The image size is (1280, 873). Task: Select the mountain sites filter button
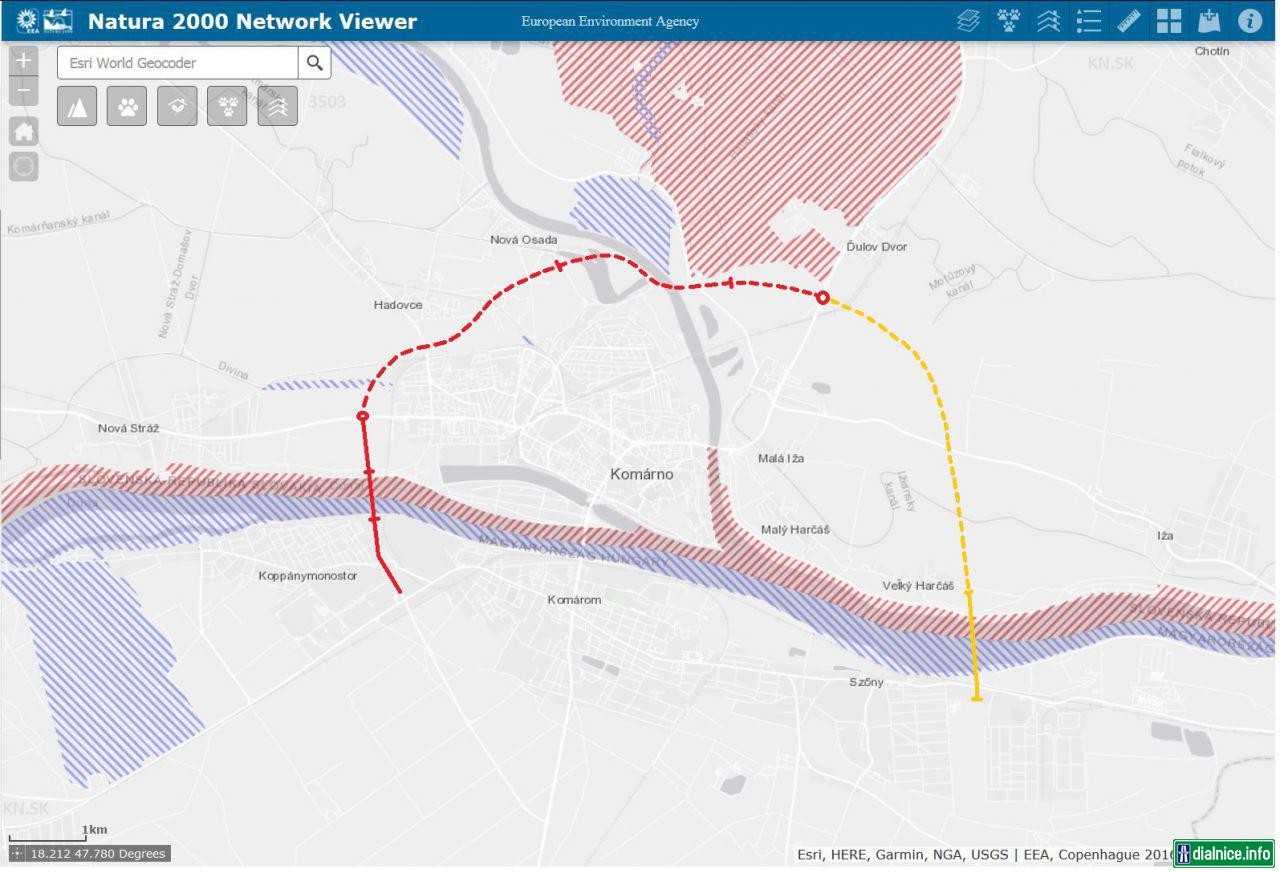[77, 105]
